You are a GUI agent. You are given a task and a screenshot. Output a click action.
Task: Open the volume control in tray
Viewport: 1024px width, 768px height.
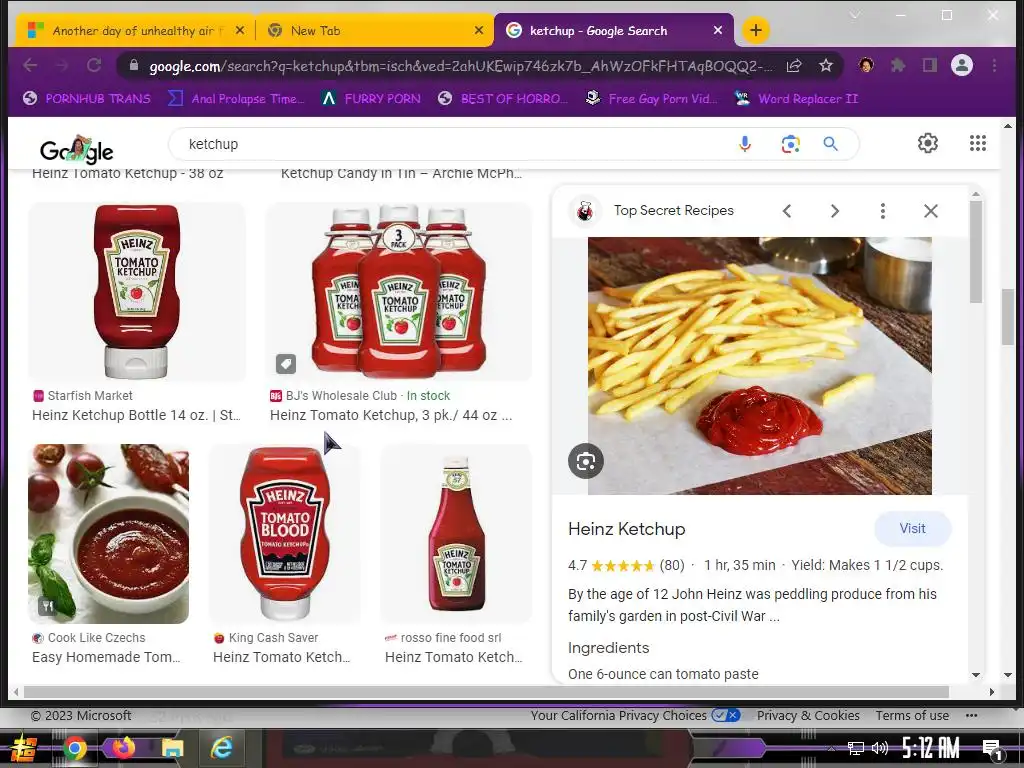880,748
